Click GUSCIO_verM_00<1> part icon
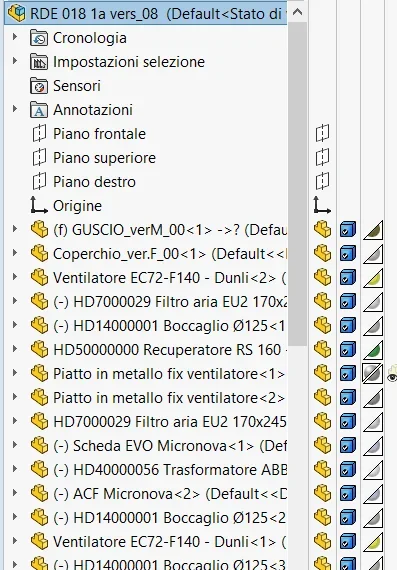 39,229
